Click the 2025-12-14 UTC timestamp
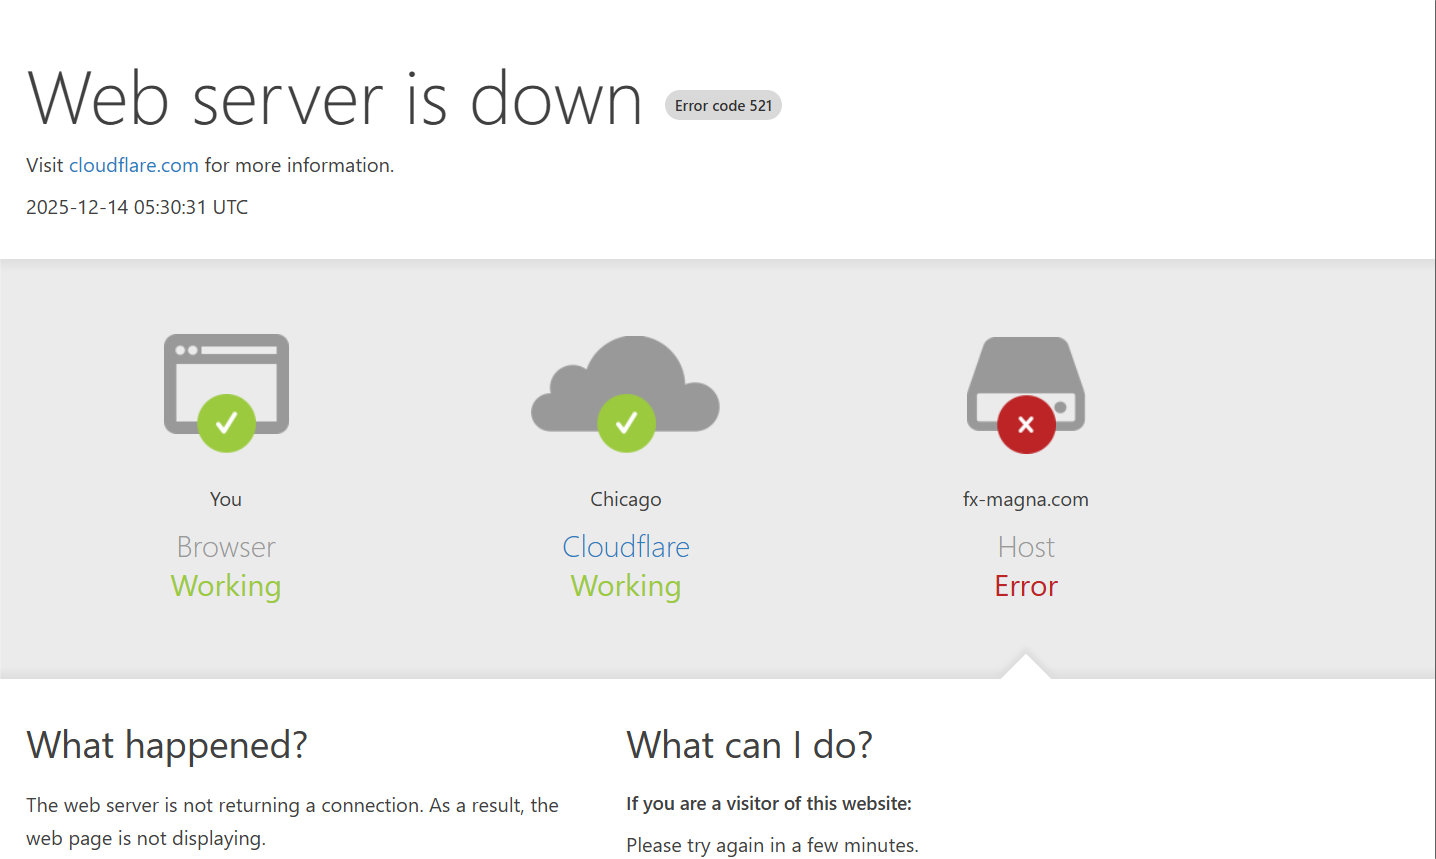The width and height of the screenshot is (1436, 859). point(137,207)
